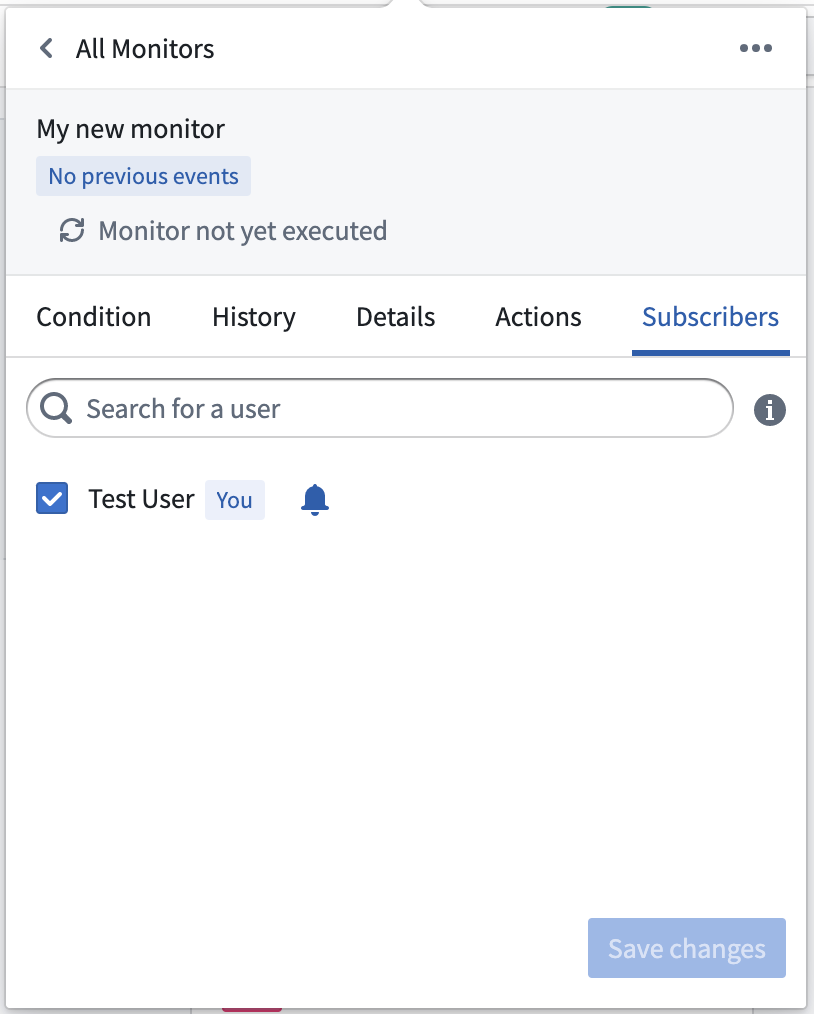Click the magnifier icon in the user search
This screenshot has height=1014, width=814.
56,409
